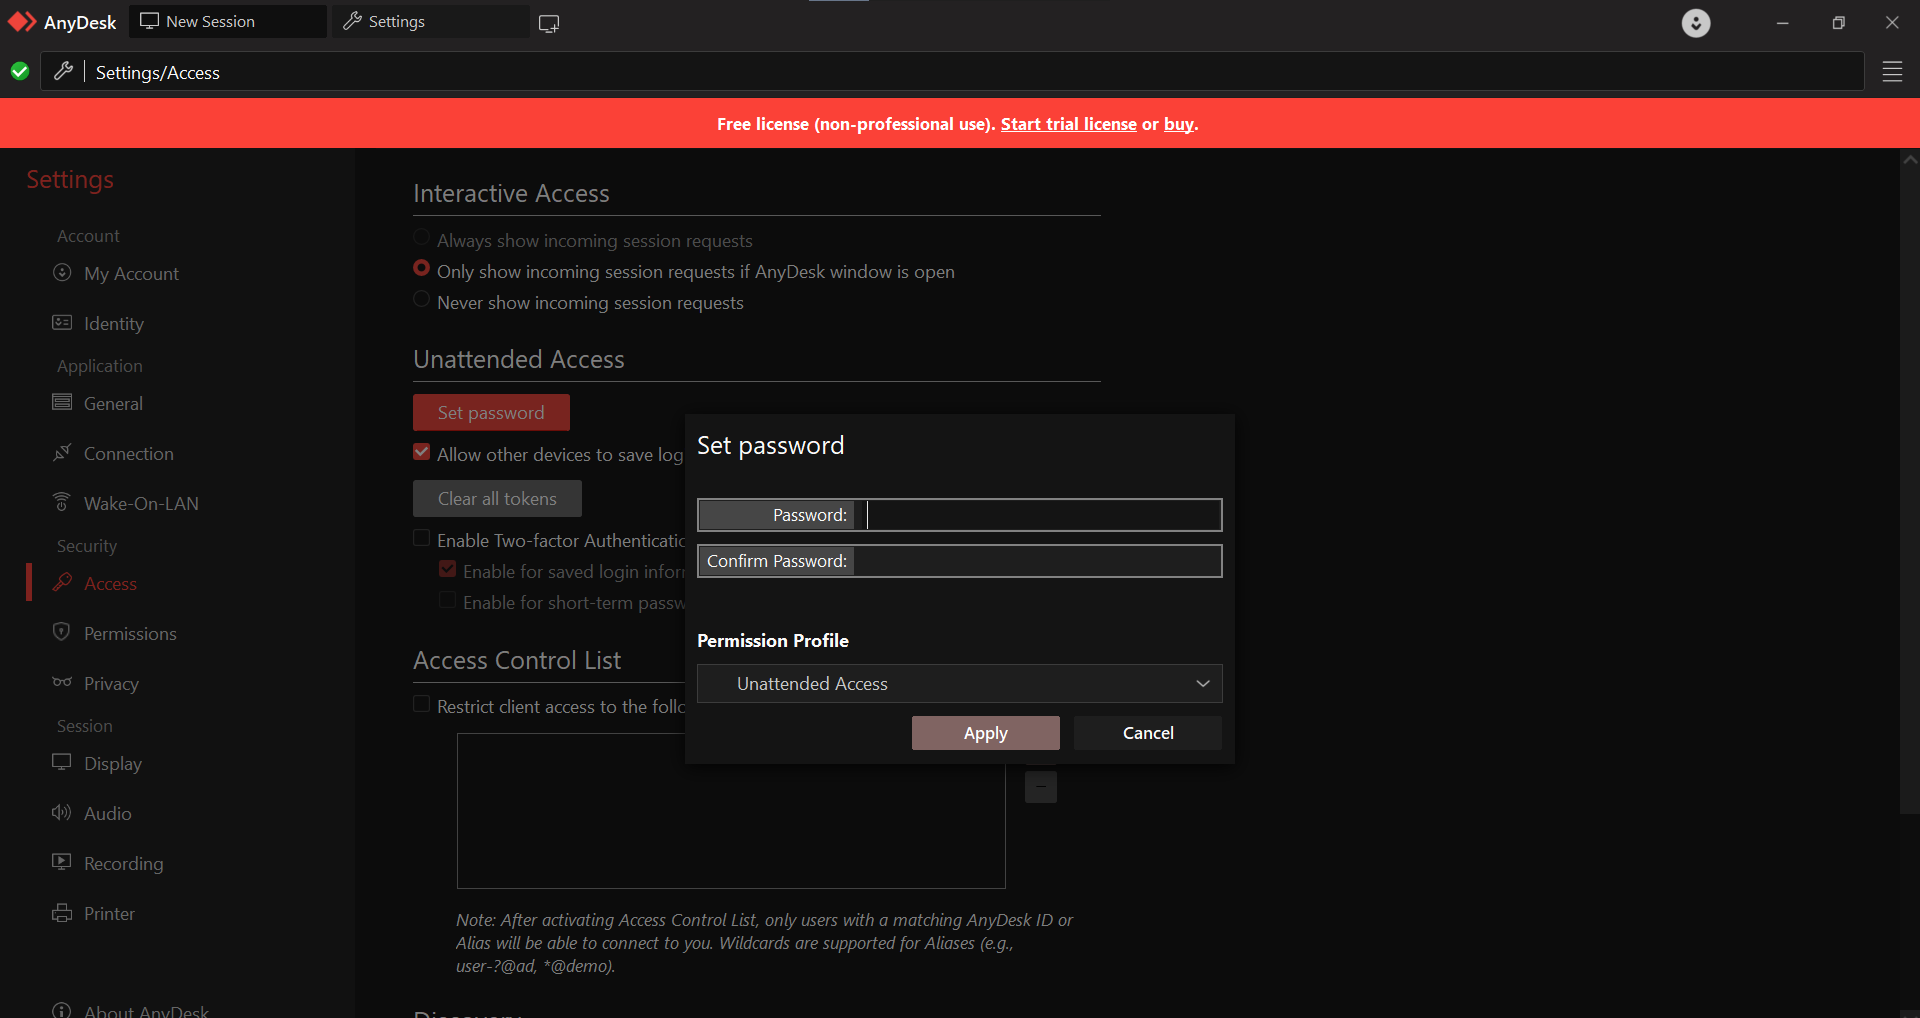This screenshot has height=1018, width=1920.
Task: Toggle Allow other devices to save login
Action: coord(422,452)
